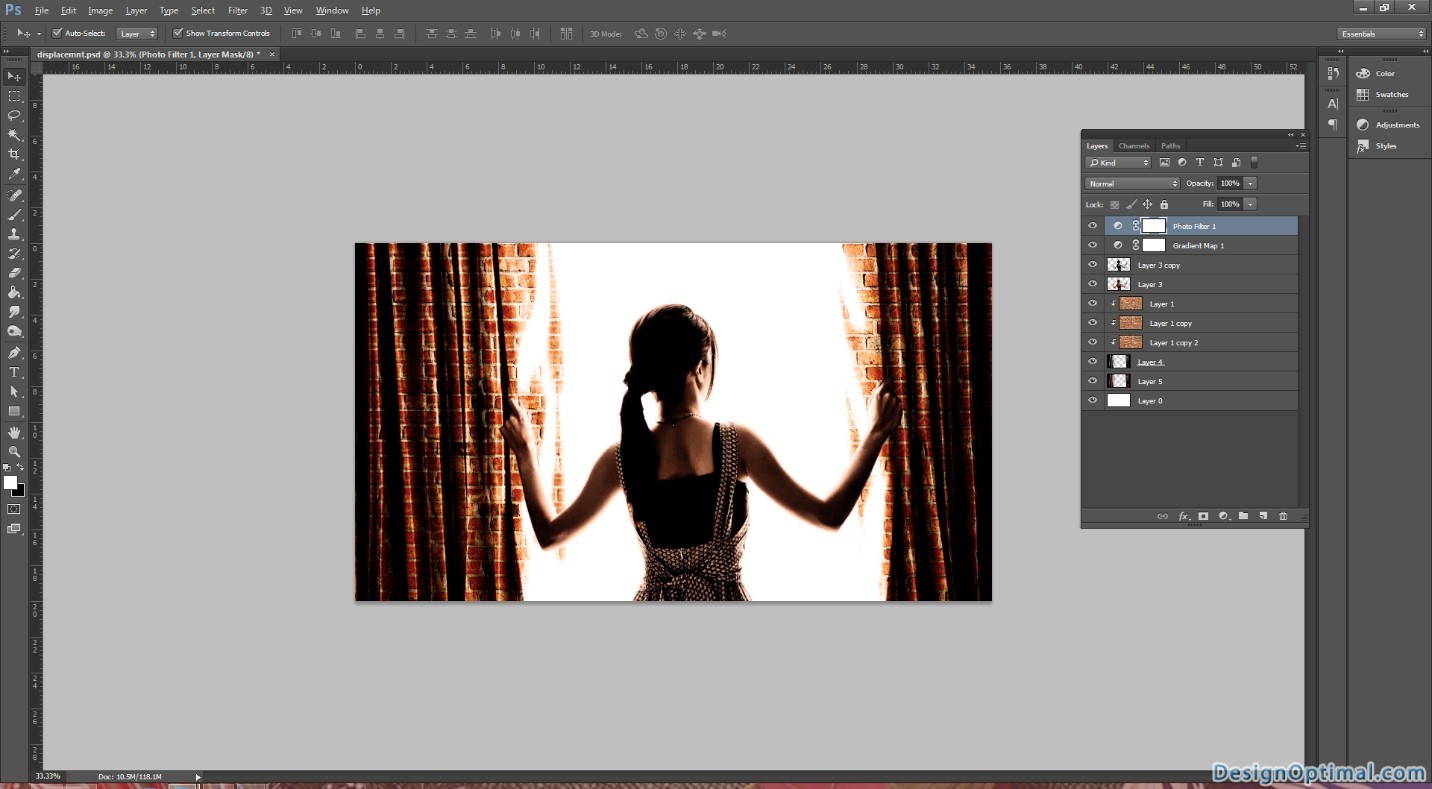1432x789 pixels.
Task: Toggle Show Transform Controls checkbox
Action: pyautogui.click(x=178, y=33)
